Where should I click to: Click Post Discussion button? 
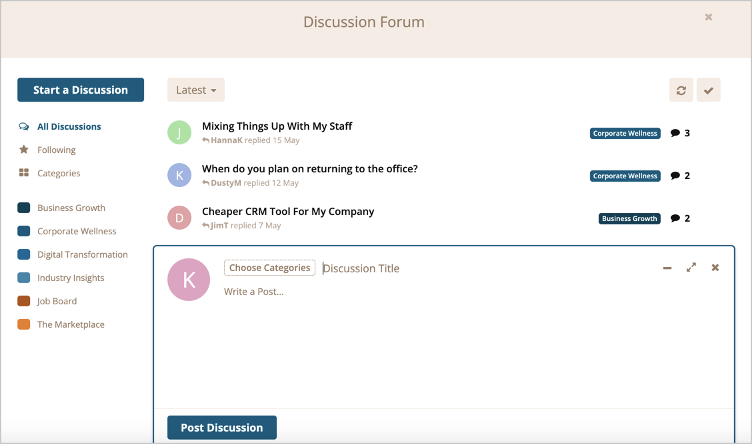point(222,428)
